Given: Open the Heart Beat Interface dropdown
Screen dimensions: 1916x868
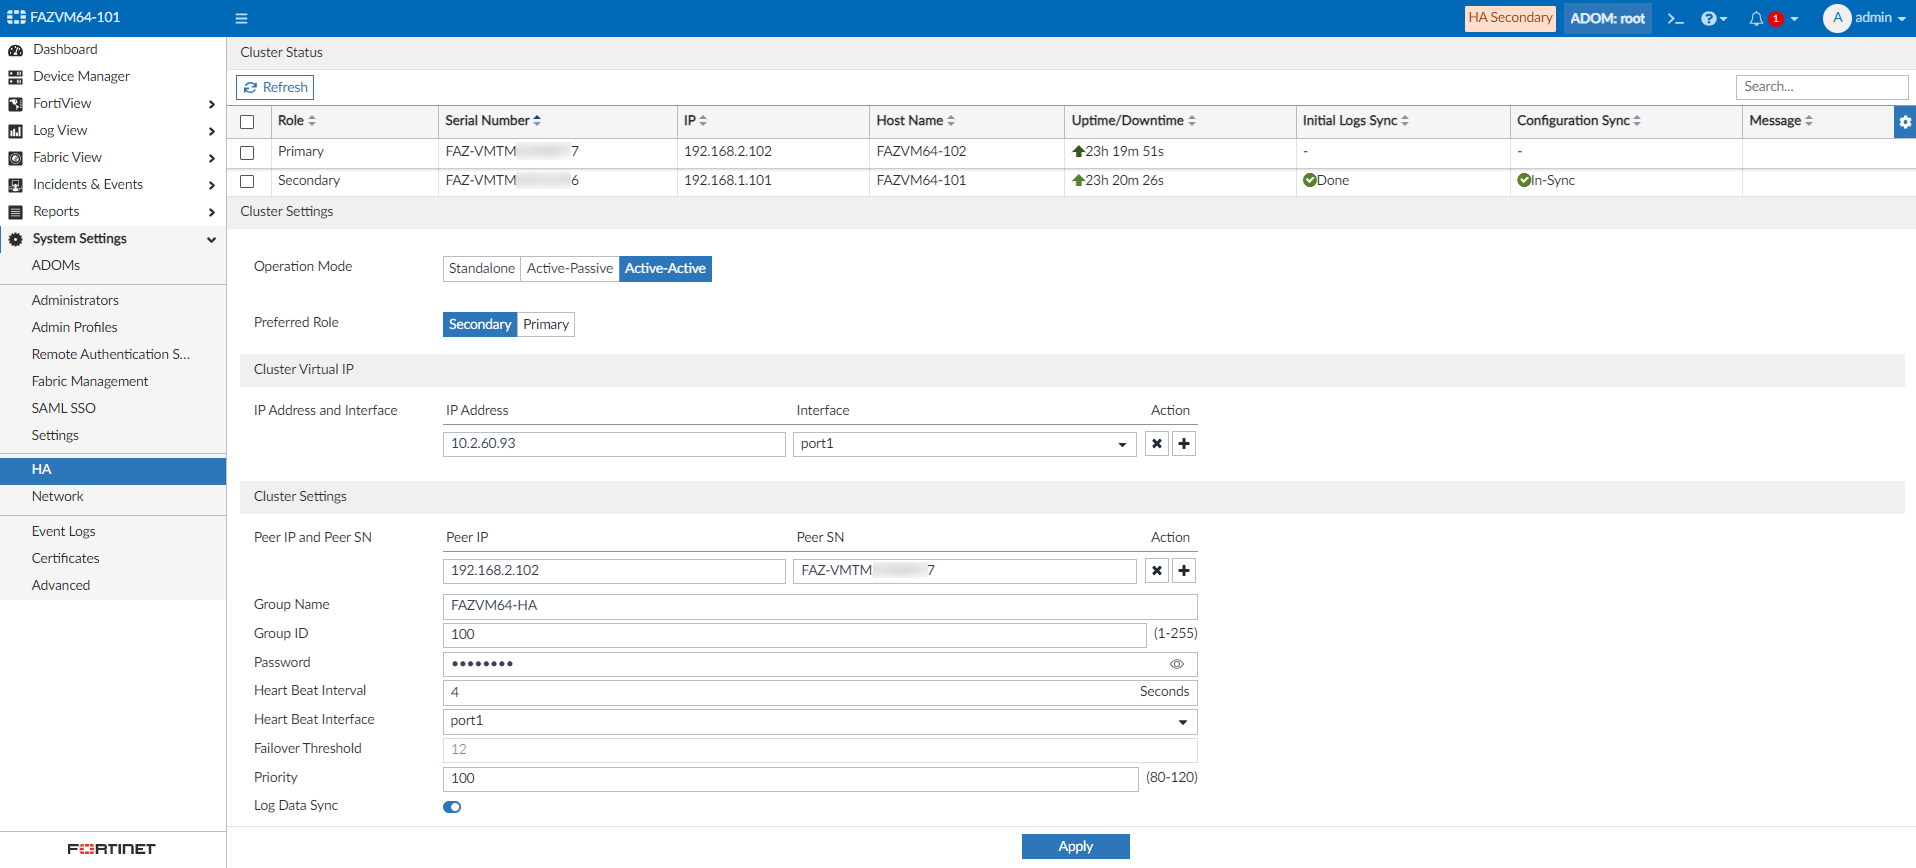Looking at the screenshot, I should (819, 721).
